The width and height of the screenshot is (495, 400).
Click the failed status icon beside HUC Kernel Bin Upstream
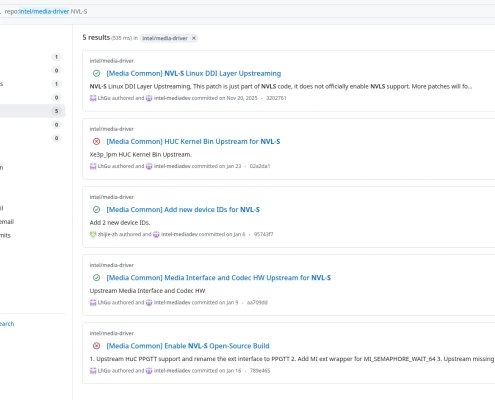click(96, 141)
